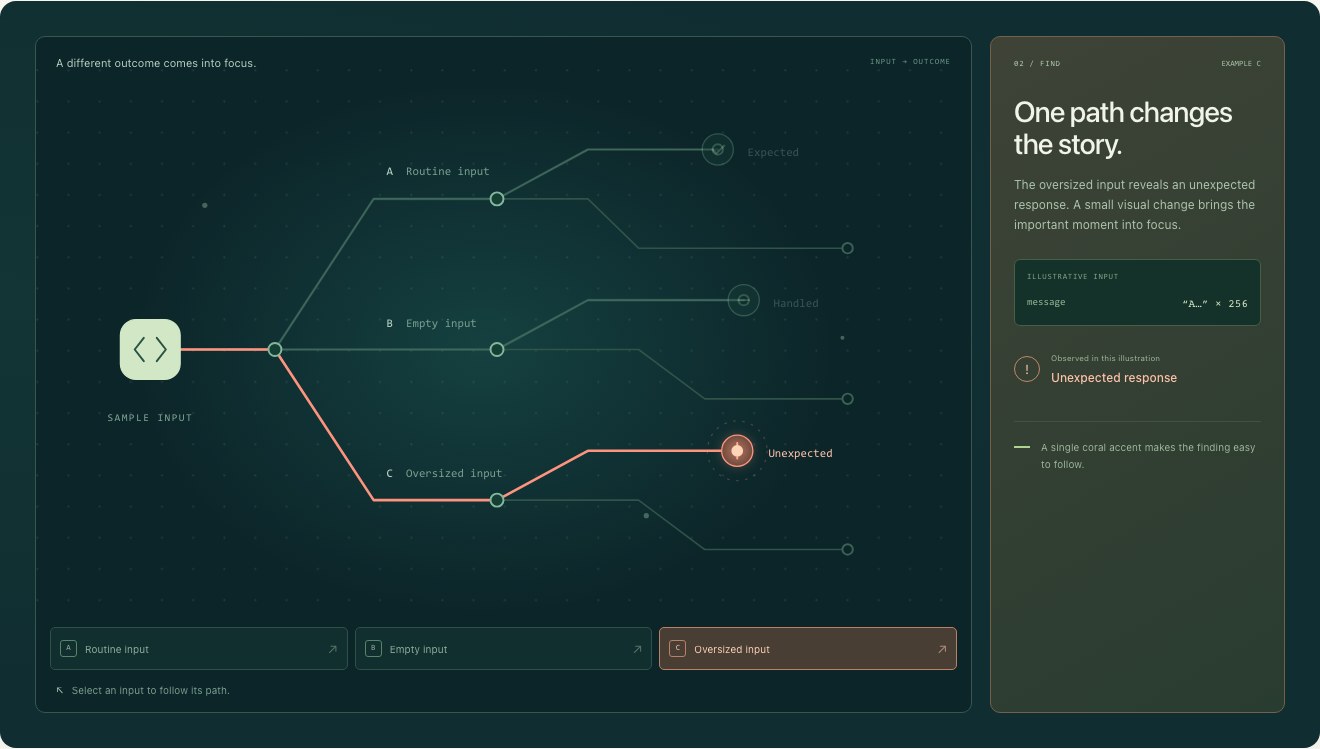Click the "Select an input to follow its path." hint
This screenshot has width=1320, height=749.
(150, 690)
